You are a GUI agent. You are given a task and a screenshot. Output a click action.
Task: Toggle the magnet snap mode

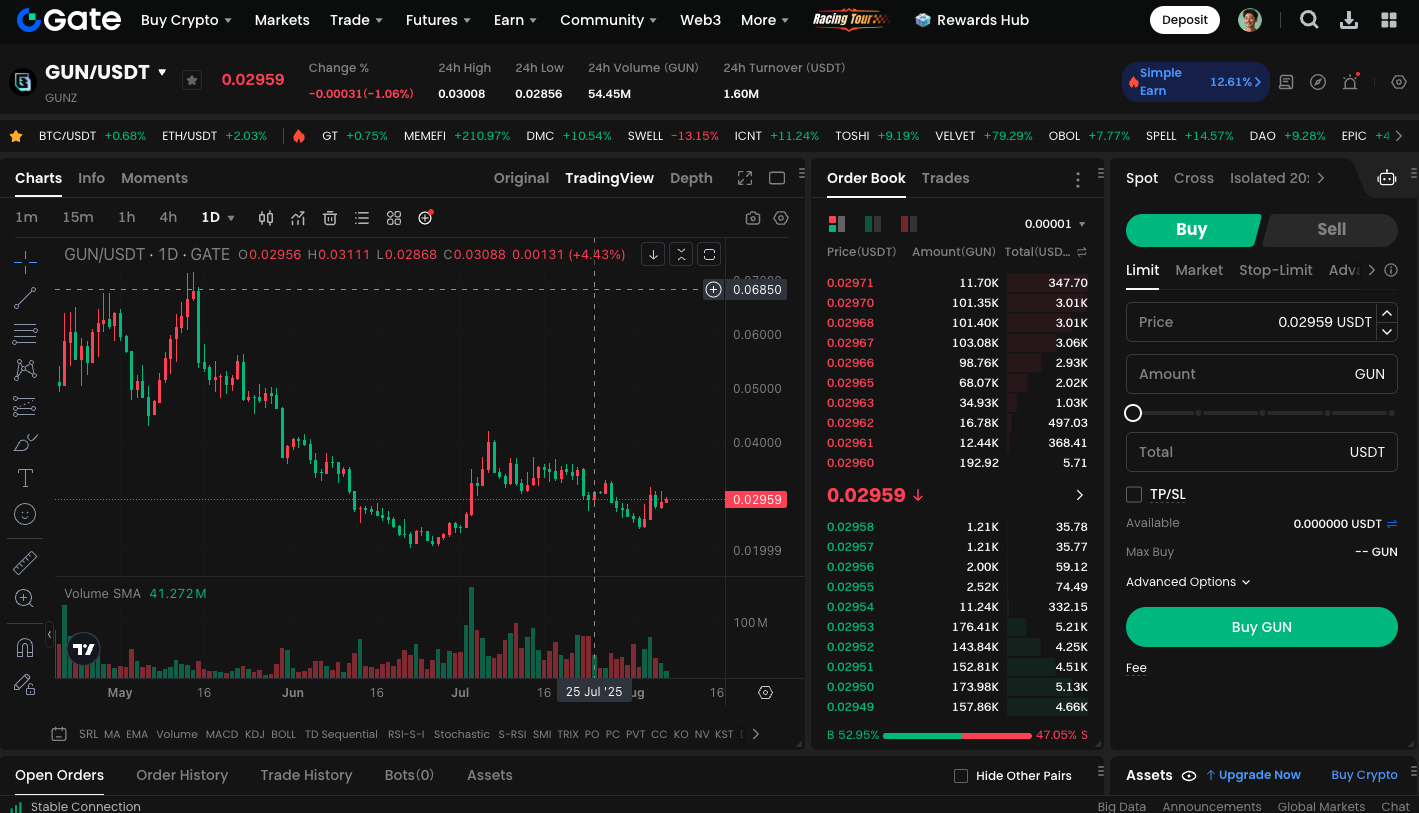point(26,648)
